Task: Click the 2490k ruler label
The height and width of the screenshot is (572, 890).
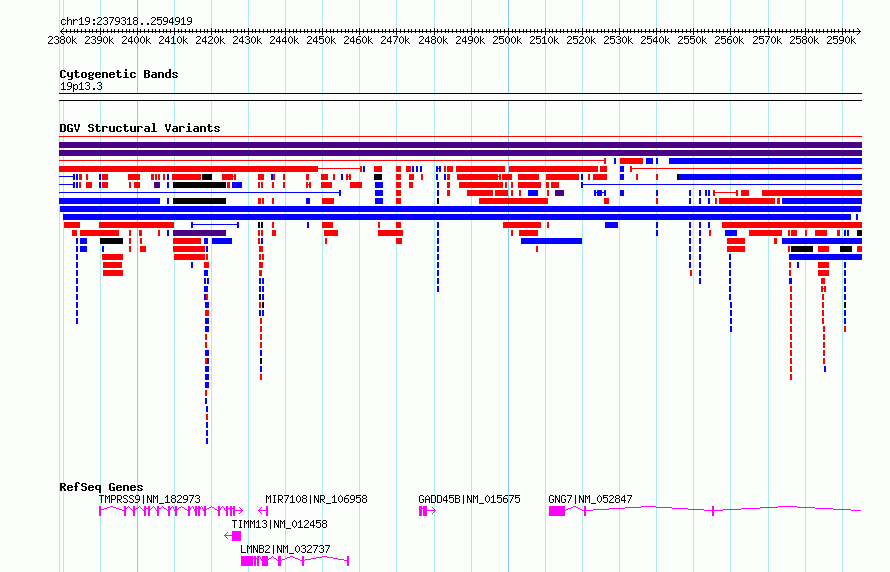Action: click(471, 40)
